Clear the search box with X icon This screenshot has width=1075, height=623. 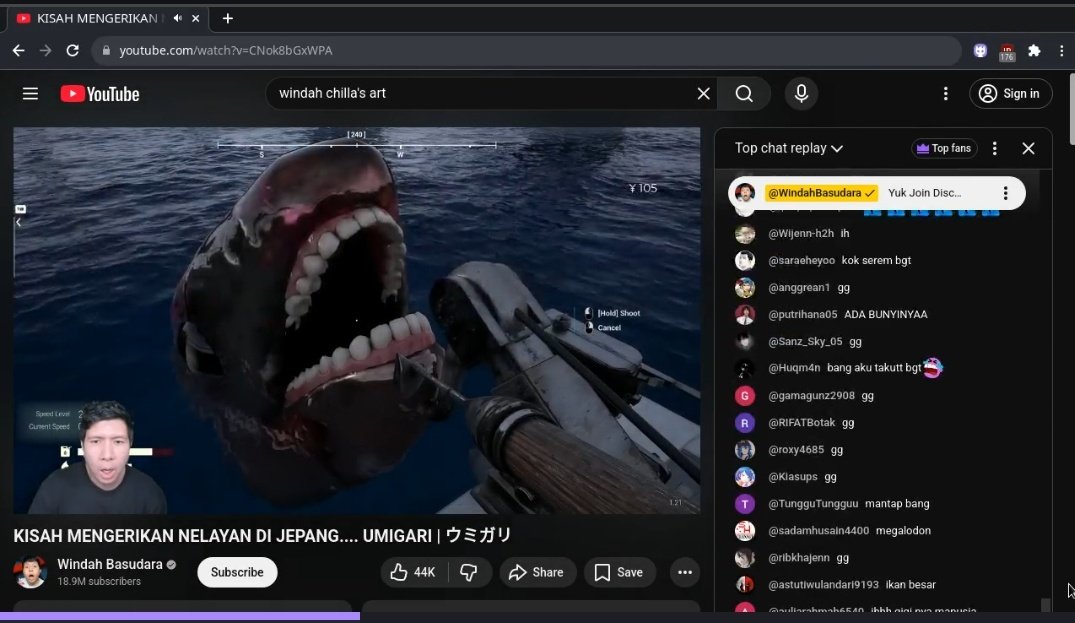point(703,93)
